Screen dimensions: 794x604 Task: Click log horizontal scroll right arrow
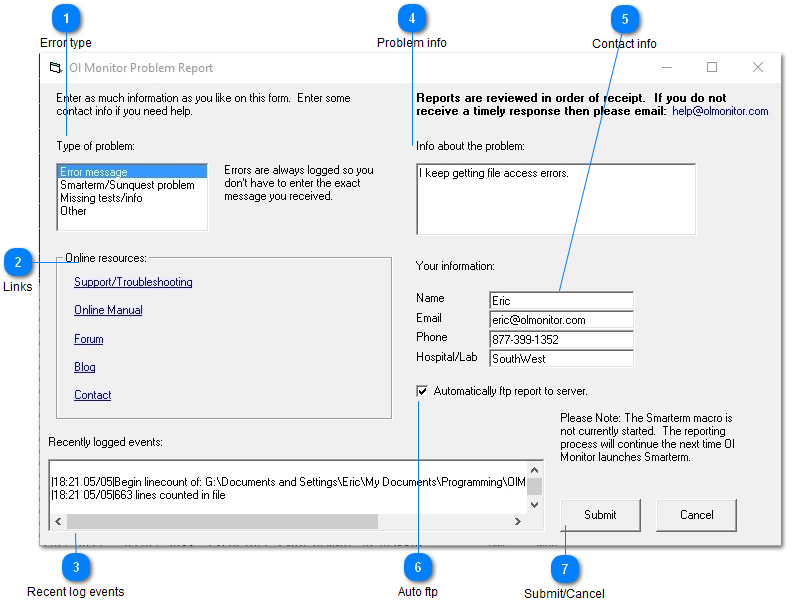pos(518,521)
